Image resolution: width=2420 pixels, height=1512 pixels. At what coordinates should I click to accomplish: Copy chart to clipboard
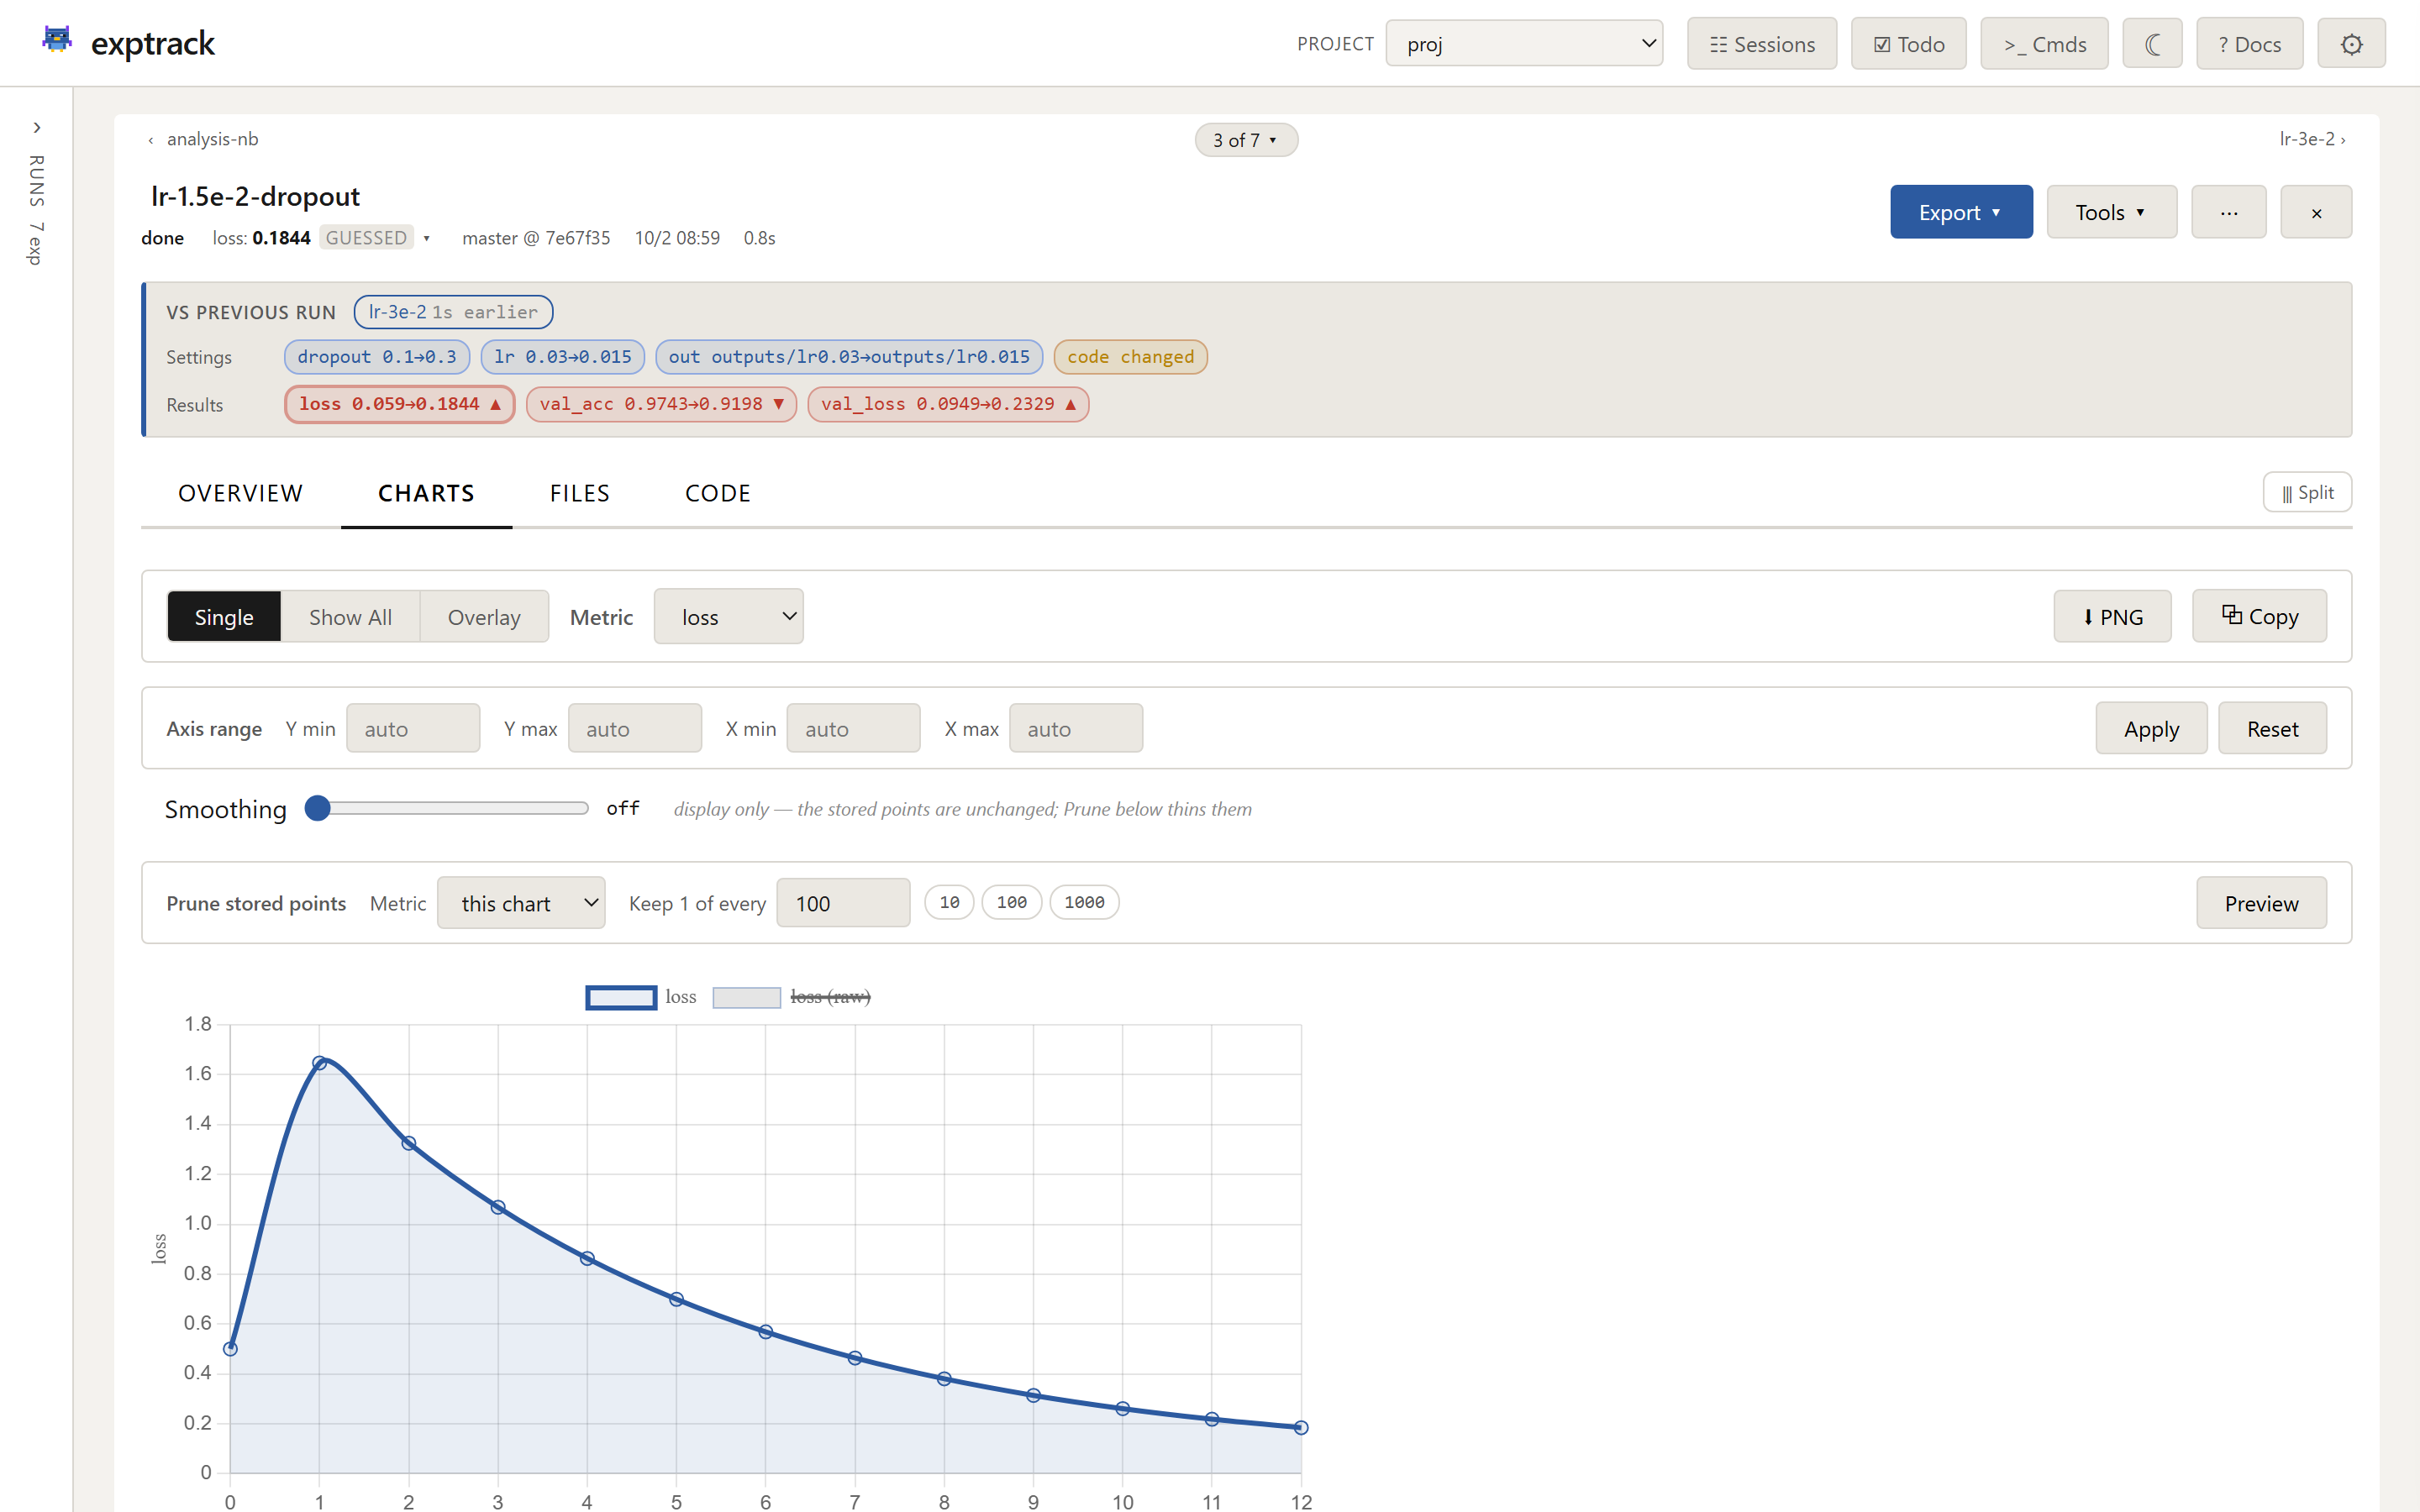2259,617
